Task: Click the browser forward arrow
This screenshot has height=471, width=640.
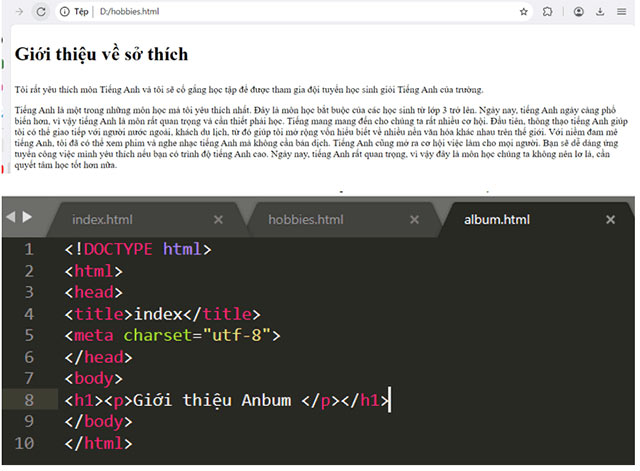Action: point(19,11)
